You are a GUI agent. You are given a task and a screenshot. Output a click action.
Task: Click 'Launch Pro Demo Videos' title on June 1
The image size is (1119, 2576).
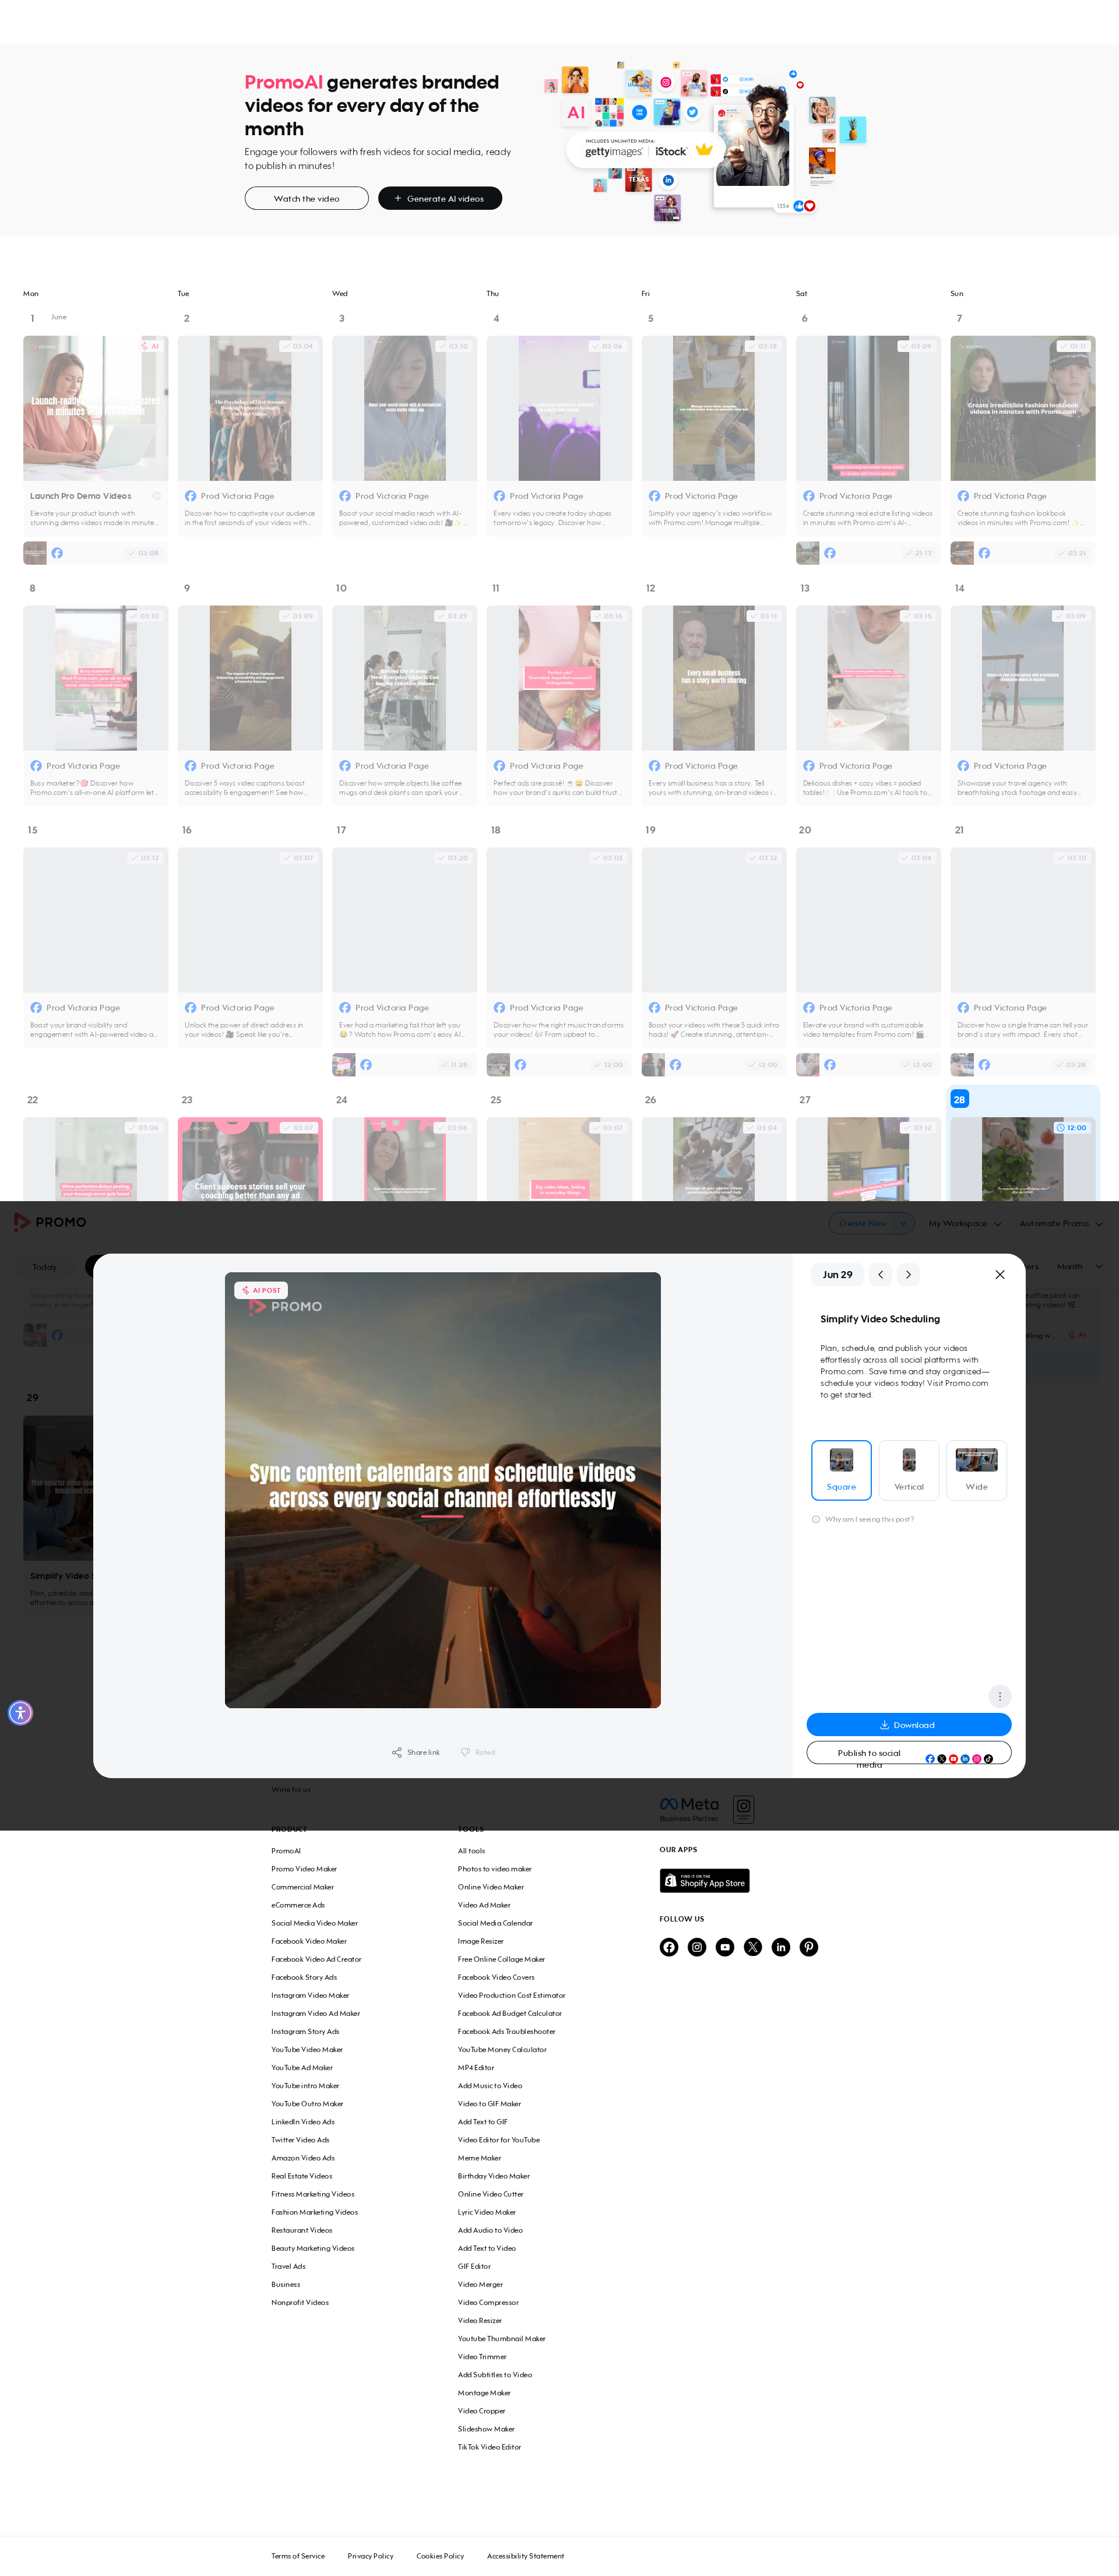80,496
